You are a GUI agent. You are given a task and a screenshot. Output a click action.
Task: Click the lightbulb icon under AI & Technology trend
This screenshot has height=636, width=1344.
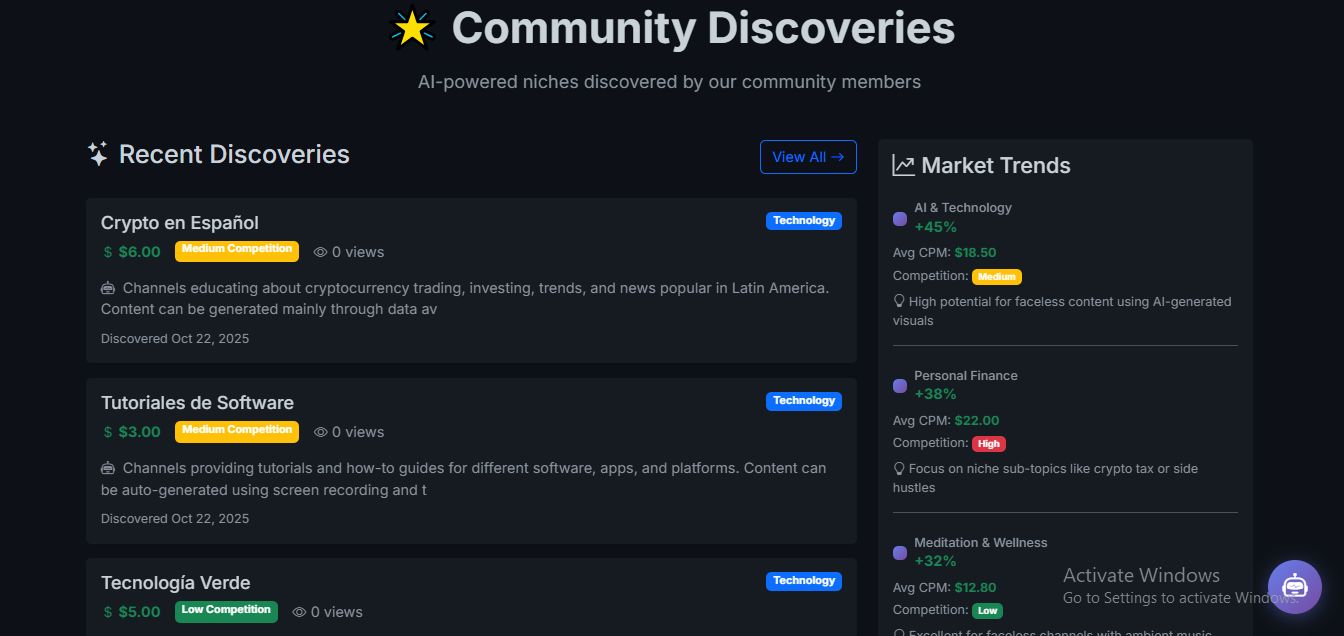[x=899, y=301]
